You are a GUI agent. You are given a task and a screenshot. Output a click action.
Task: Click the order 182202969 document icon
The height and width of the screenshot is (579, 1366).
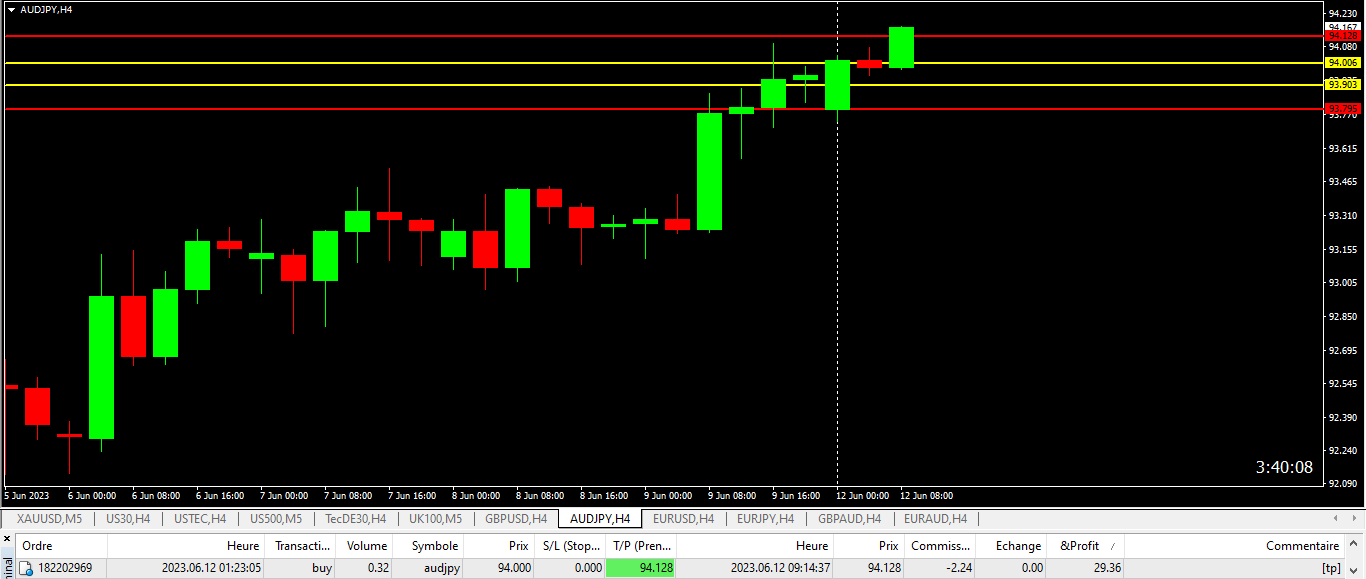pyautogui.click(x=26, y=568)
